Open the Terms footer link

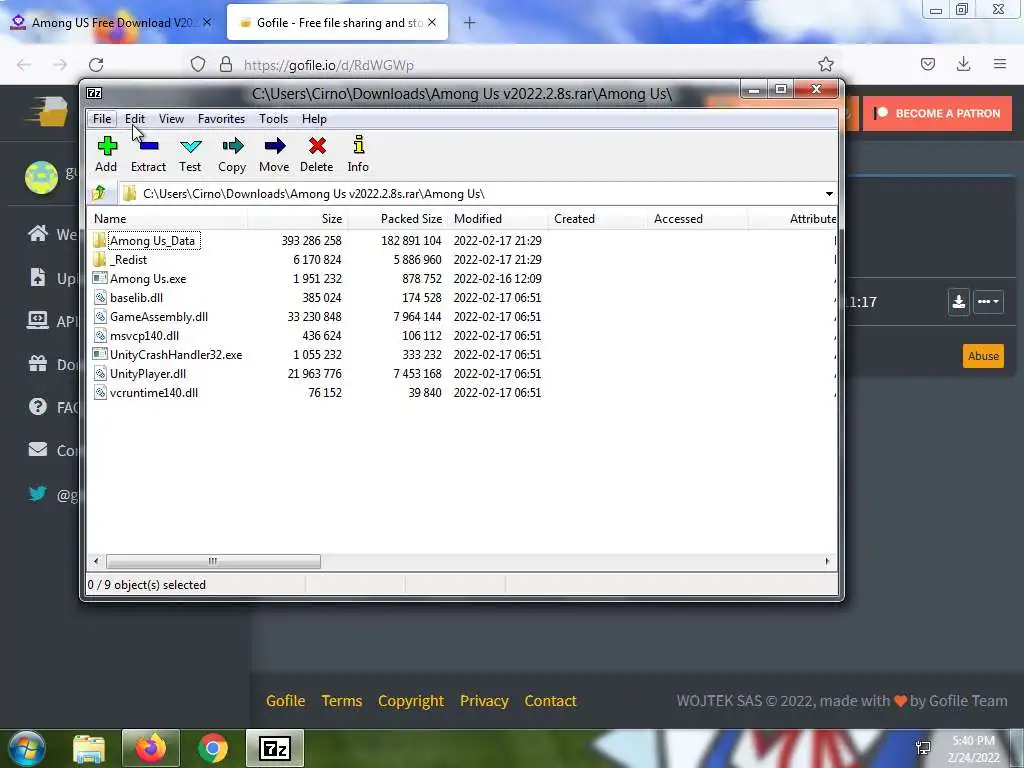tap(342, 701)
